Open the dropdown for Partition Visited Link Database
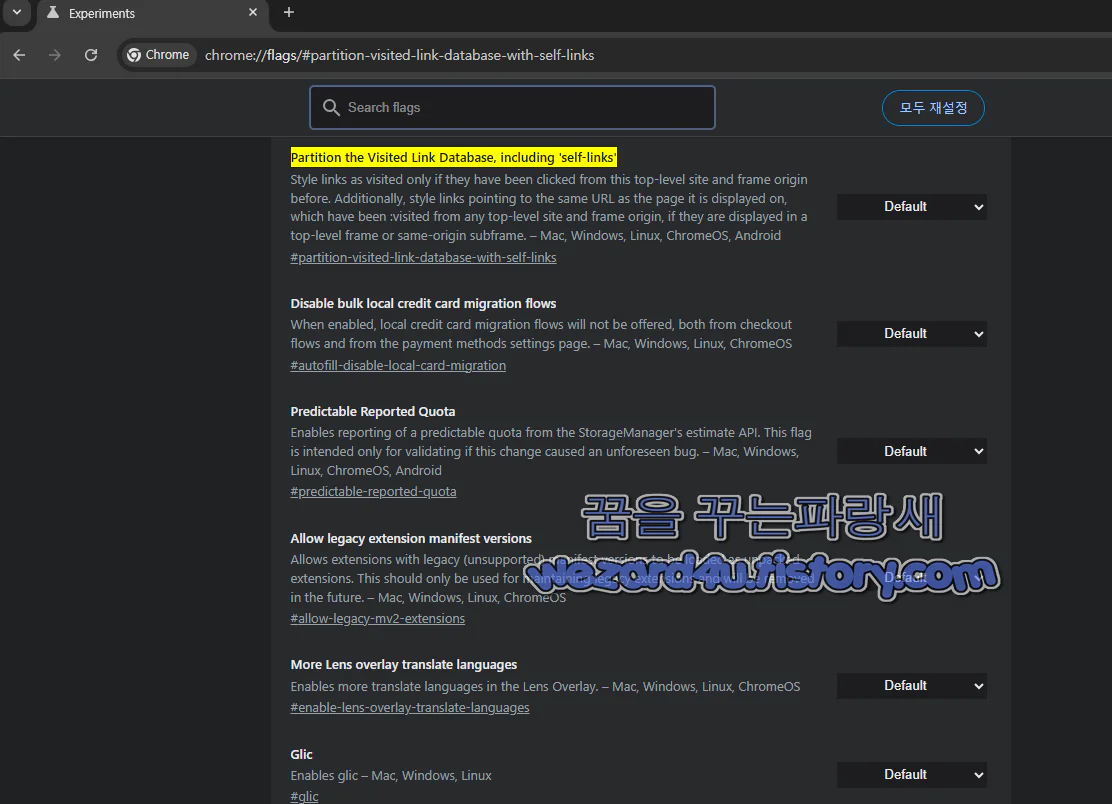Image resolution: width=1112 pixels, height=804 pixels. click(x=911, y=206)
